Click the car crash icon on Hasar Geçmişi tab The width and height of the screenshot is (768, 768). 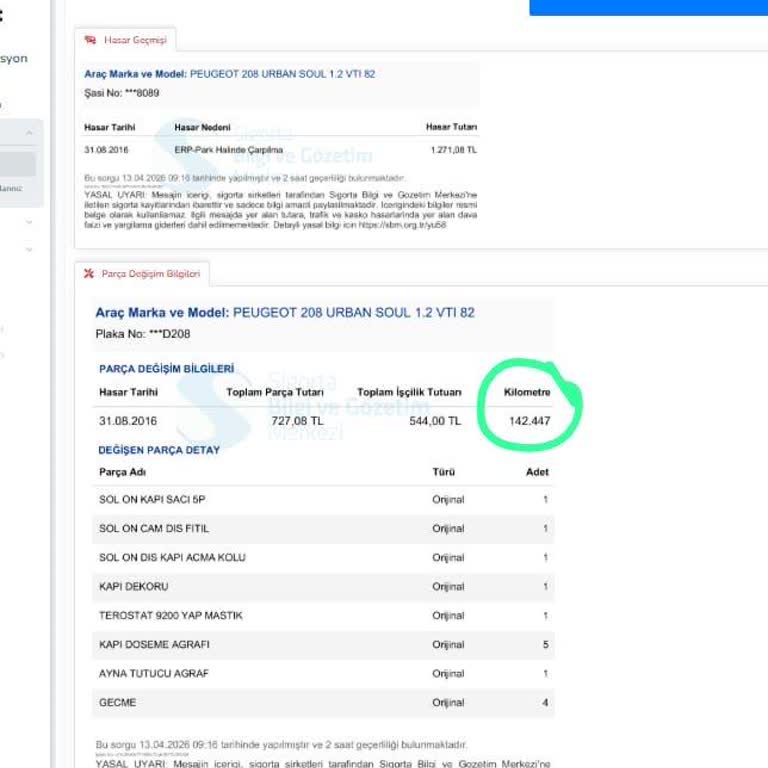91,40
